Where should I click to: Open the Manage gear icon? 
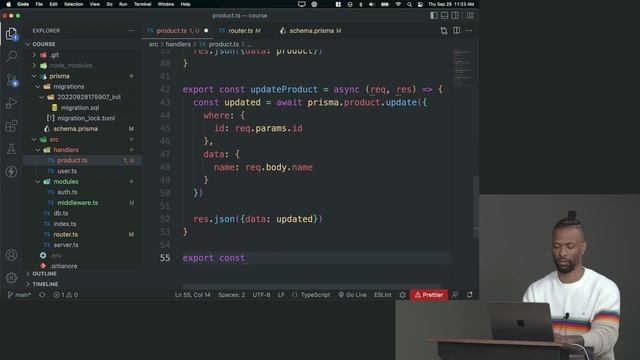[11, 278]
